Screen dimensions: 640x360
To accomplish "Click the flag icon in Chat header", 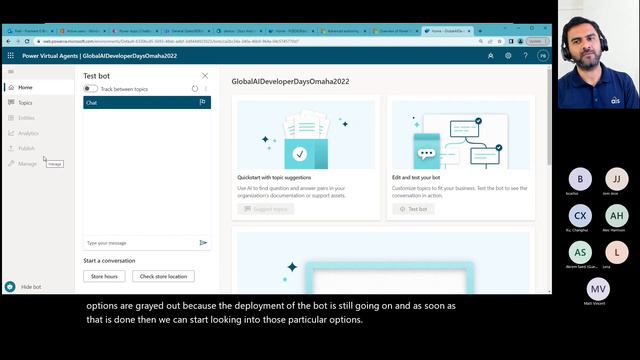I will pos(202,102).
